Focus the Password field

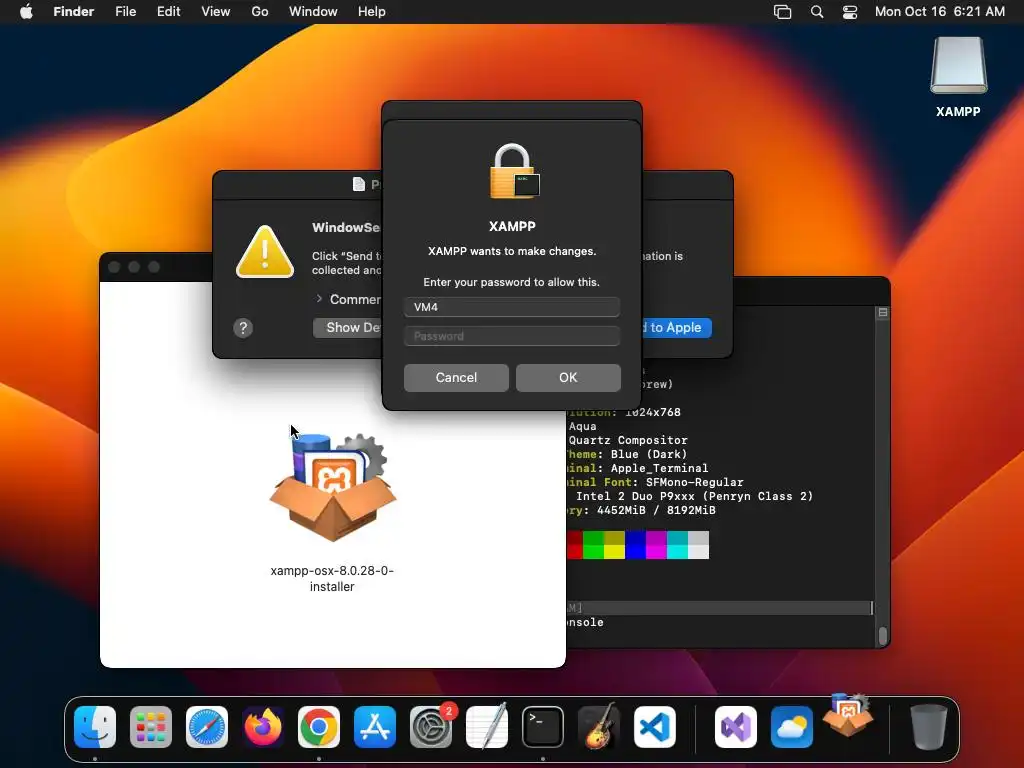tap(512, 336)
